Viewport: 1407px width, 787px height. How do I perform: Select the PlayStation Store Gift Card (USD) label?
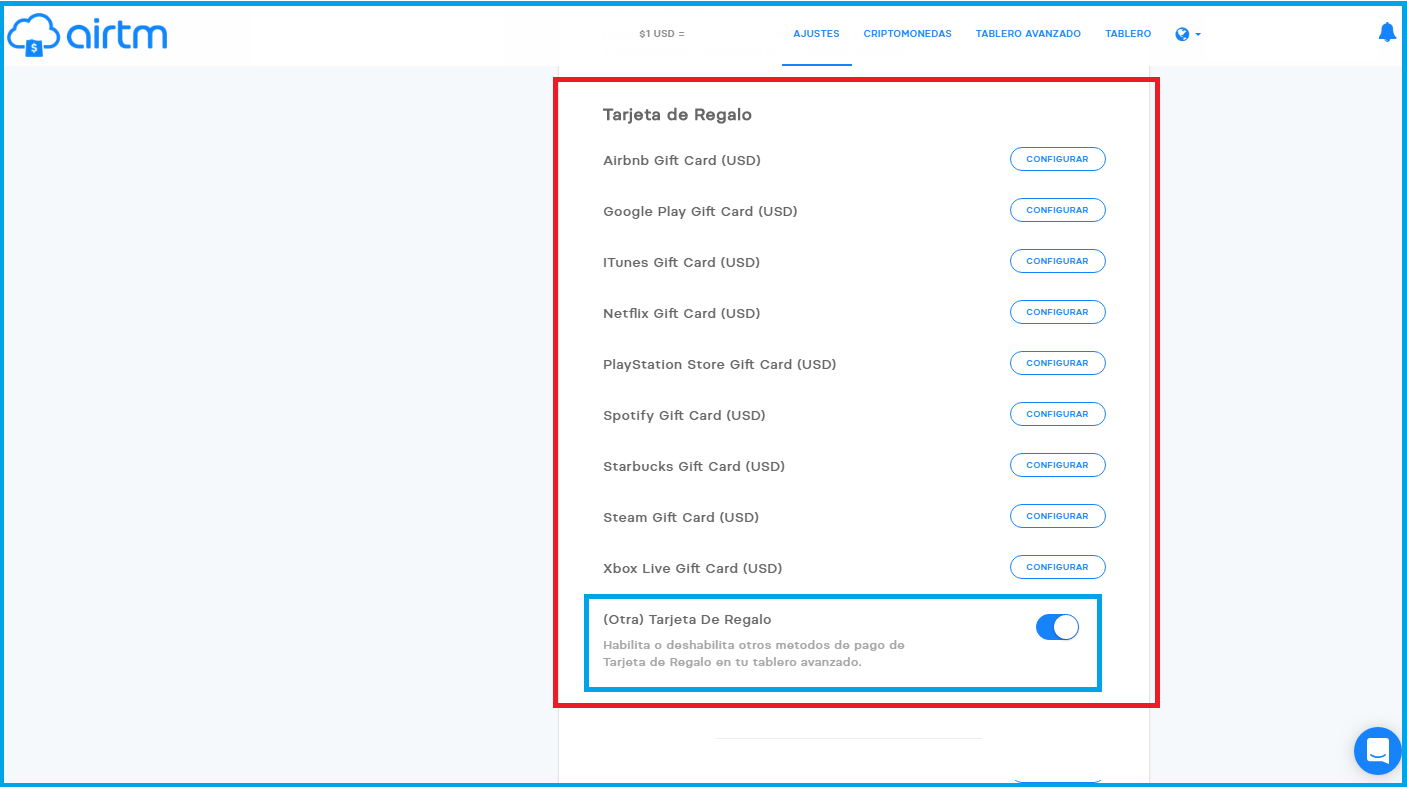(720, 364)
